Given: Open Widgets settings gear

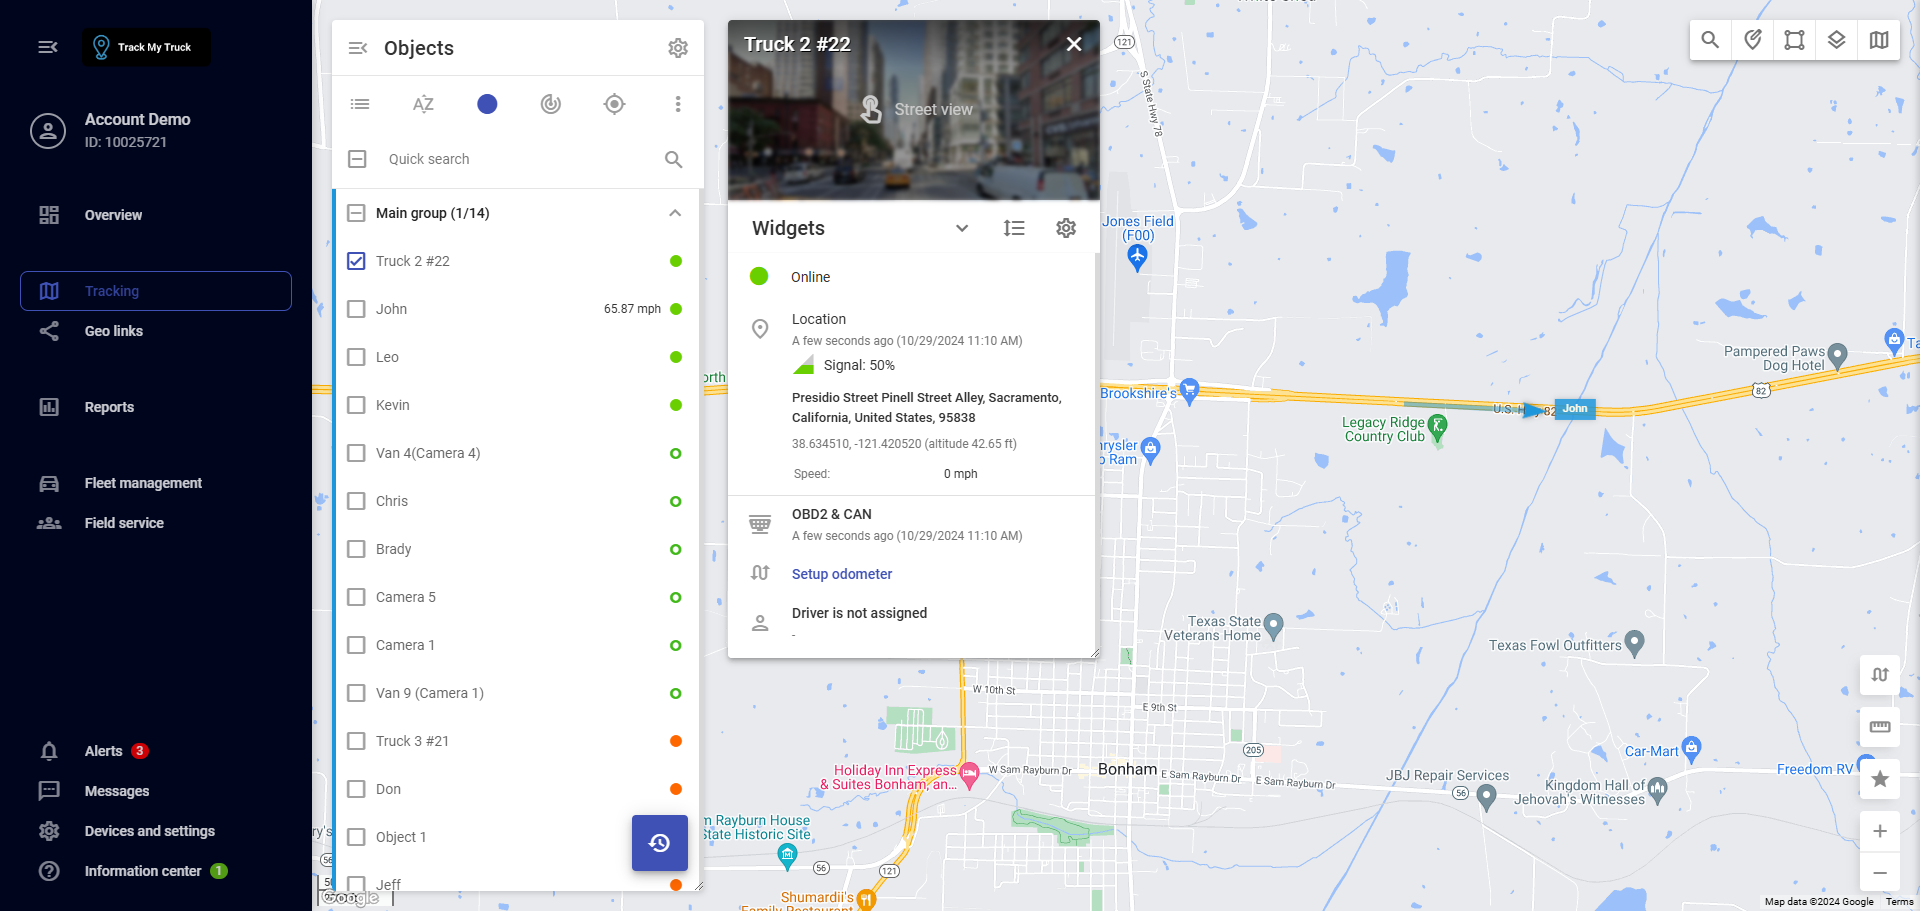Looking at the screenshot, I should [x=1066, y=228].
